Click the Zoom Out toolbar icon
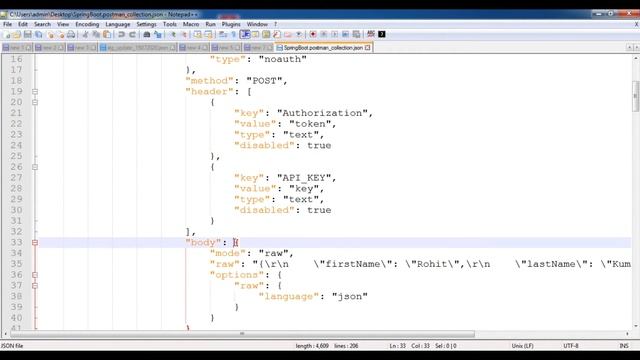Screen dimensions: 640x360 (184, 34)
